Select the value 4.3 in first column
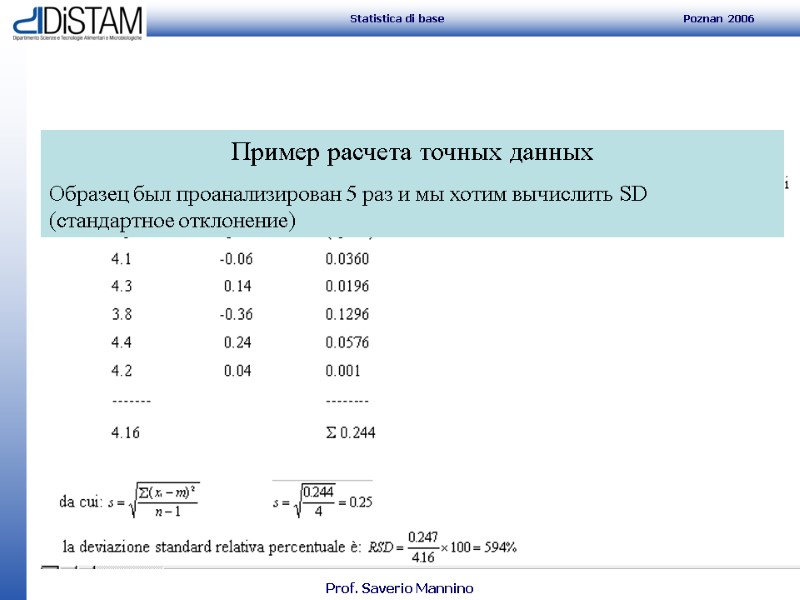 [x=121, y=286]
